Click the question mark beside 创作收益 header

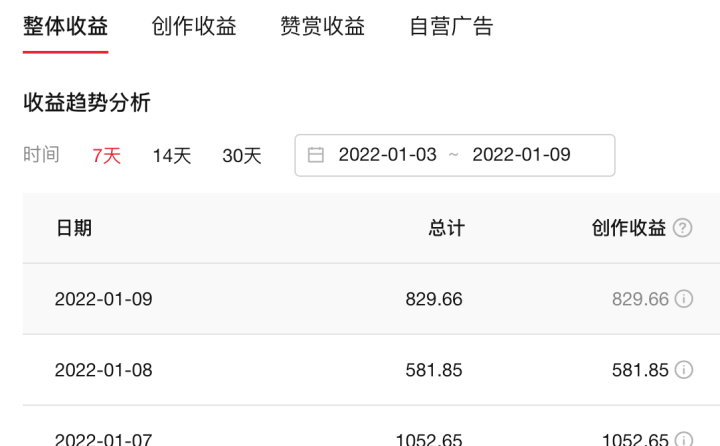coord(683,228)
